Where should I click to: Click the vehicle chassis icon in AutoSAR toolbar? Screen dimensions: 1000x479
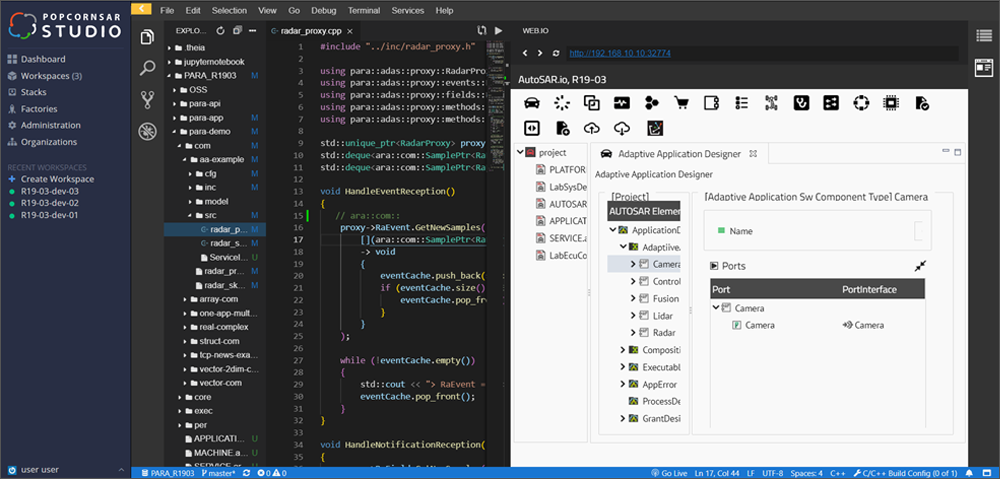(x=772, y=102)
